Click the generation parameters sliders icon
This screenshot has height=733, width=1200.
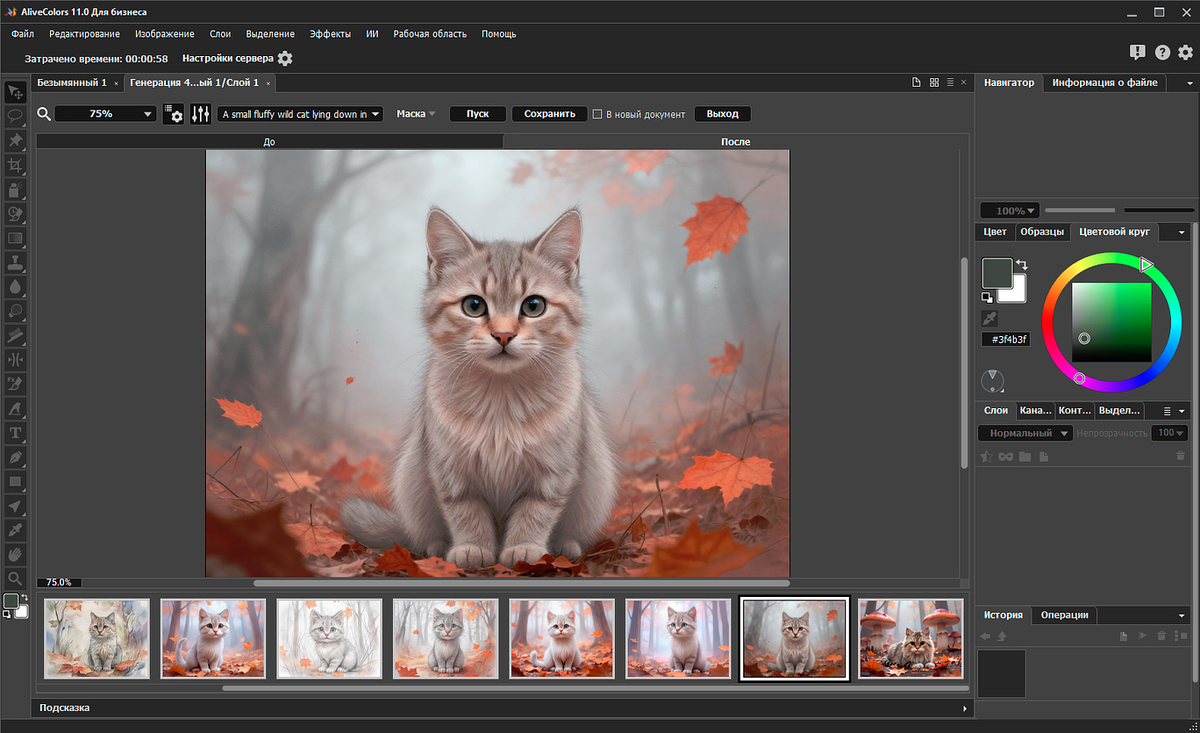click(201, 114)
